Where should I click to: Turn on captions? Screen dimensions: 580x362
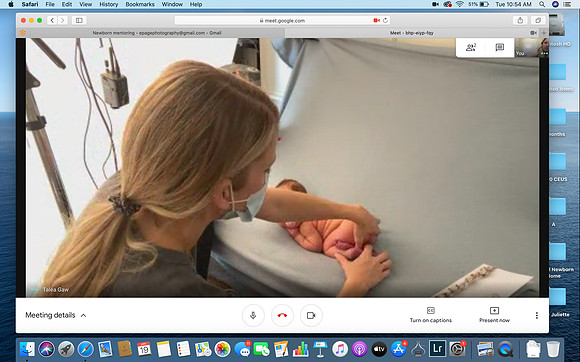tap(431, 315)
